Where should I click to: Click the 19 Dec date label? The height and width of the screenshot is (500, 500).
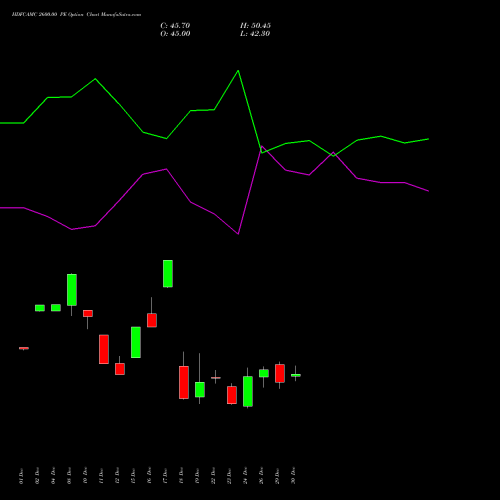pyautogui.click(x=197, y=476)
